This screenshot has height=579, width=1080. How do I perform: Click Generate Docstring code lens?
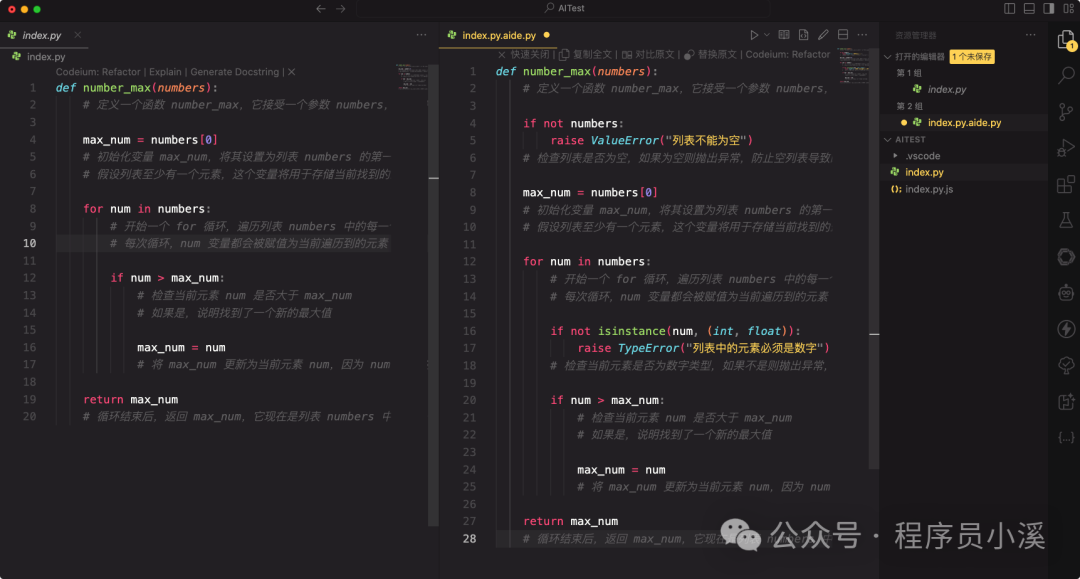[234, 72]
